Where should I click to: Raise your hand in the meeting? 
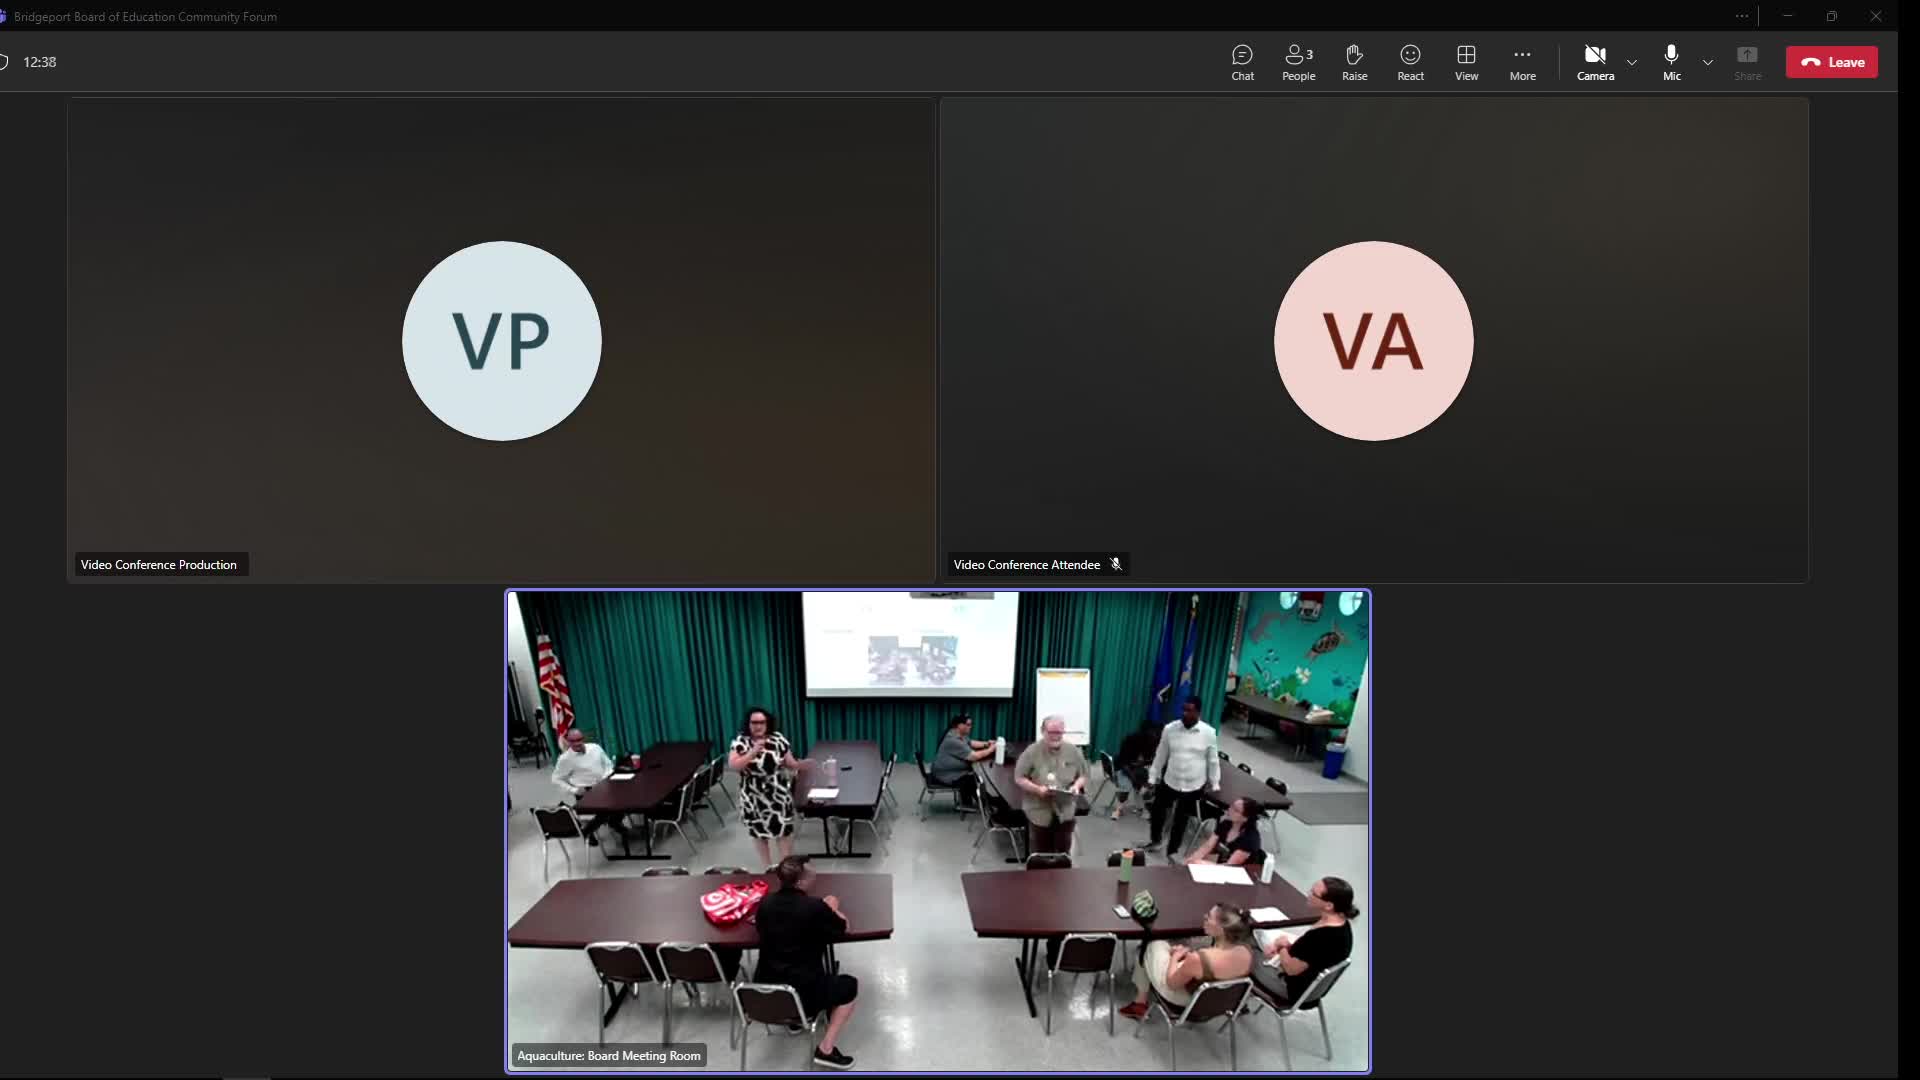tap(1354, 62)
